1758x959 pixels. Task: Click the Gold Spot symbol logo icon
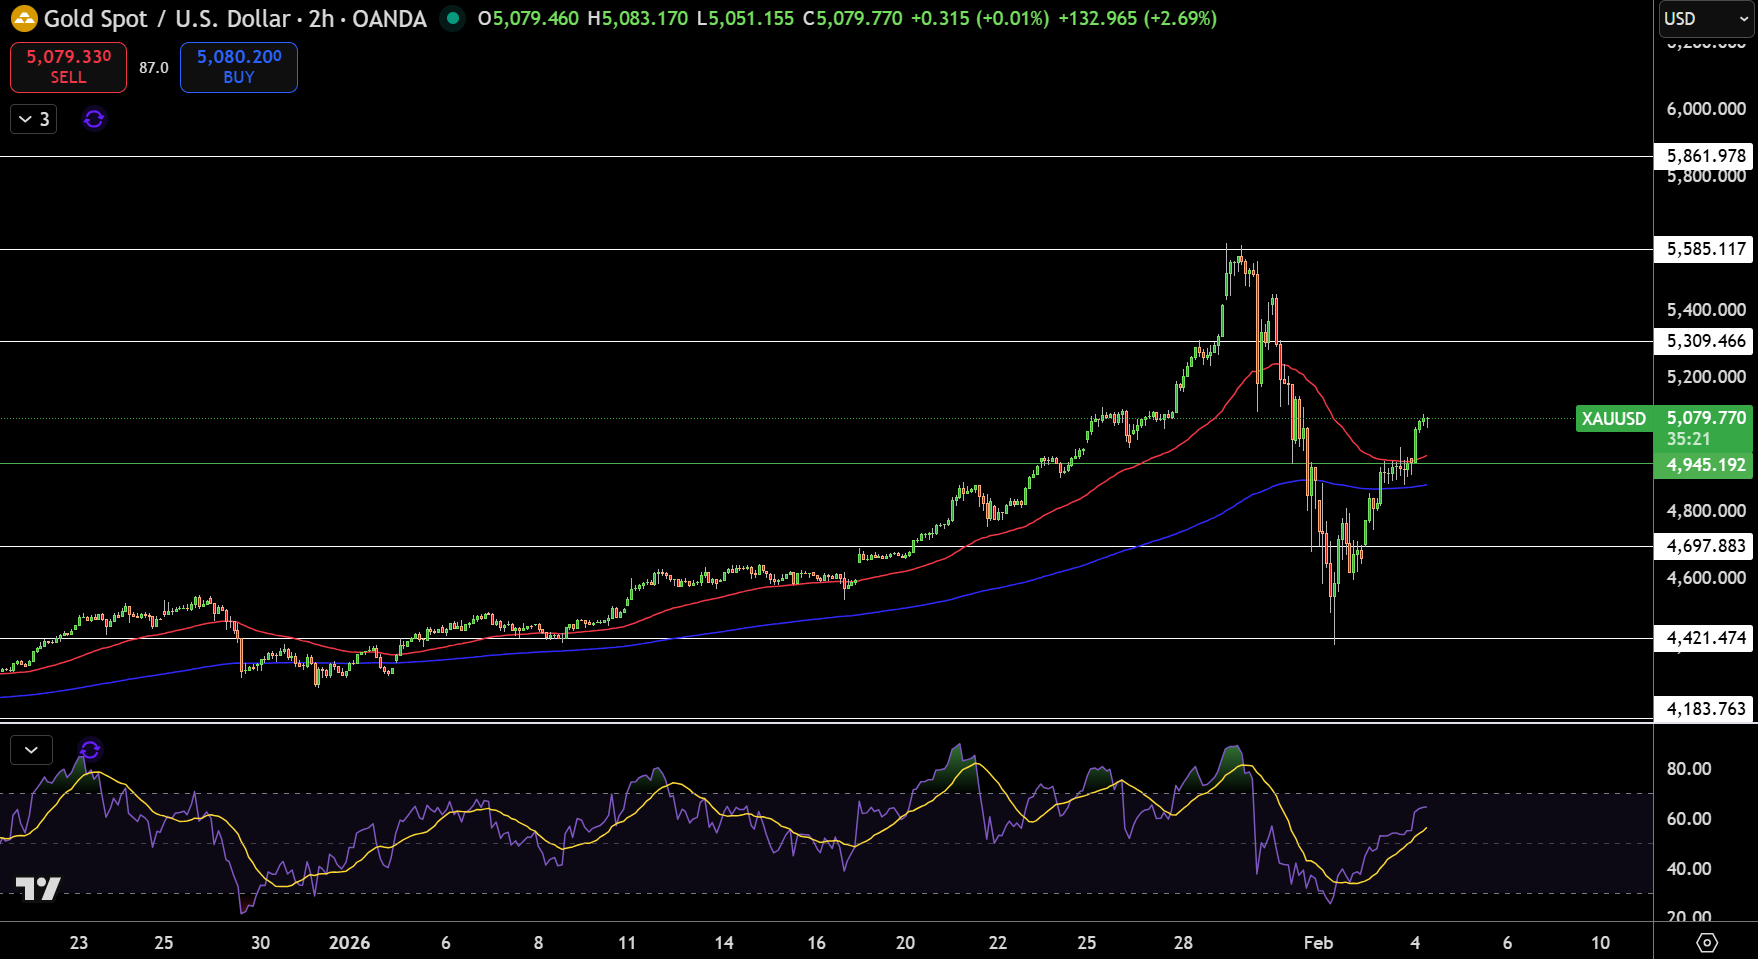[24, 19]
